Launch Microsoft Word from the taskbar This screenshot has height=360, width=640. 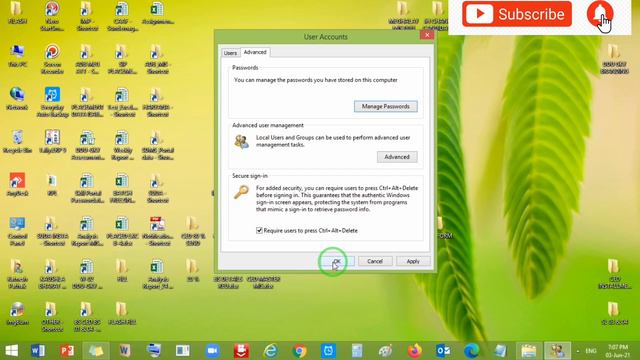pos(38,351)
